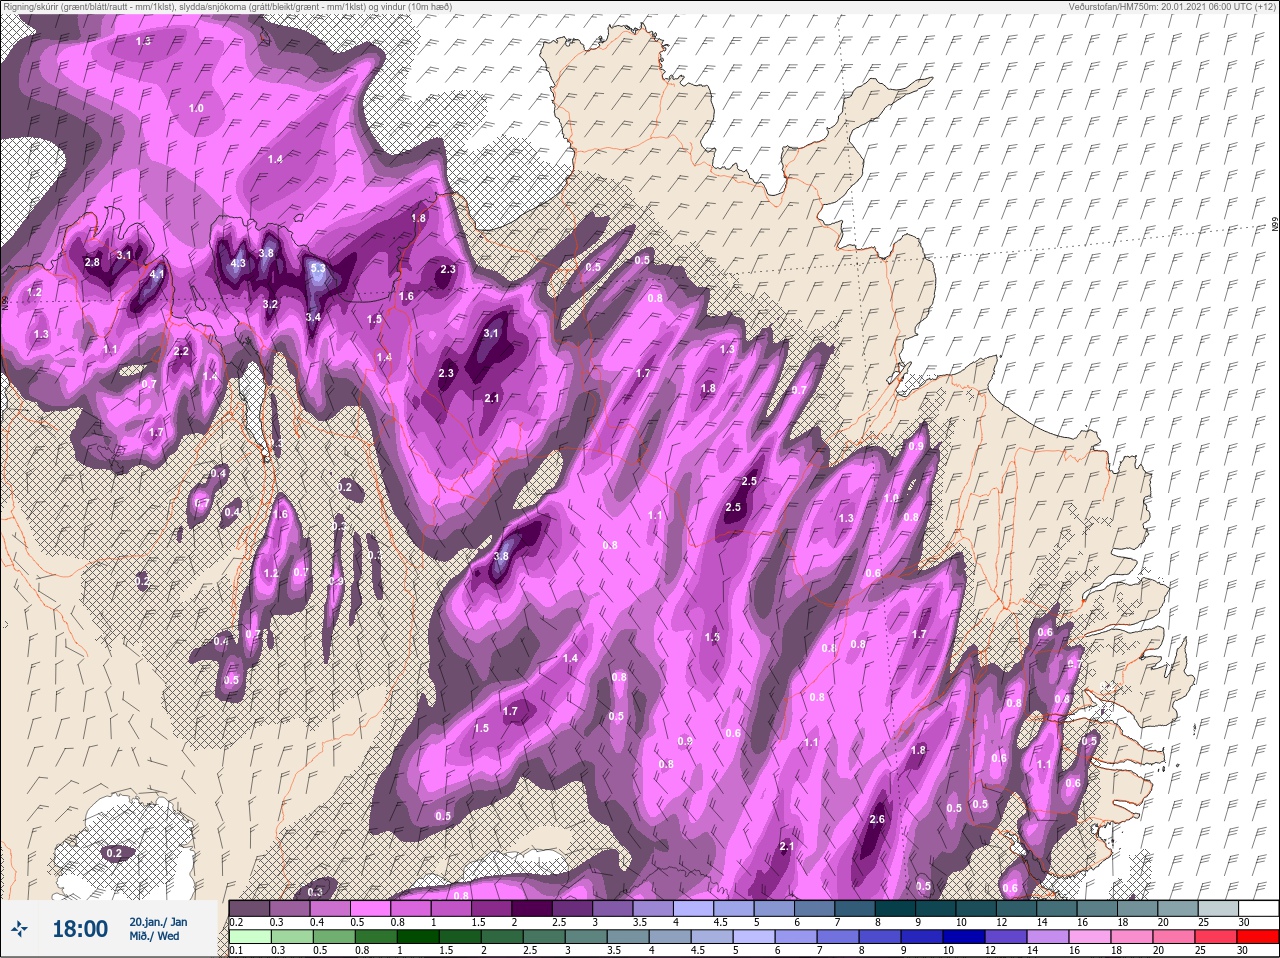
Task: Click the 2.2 precipitation value label
Action: (181, 351)
